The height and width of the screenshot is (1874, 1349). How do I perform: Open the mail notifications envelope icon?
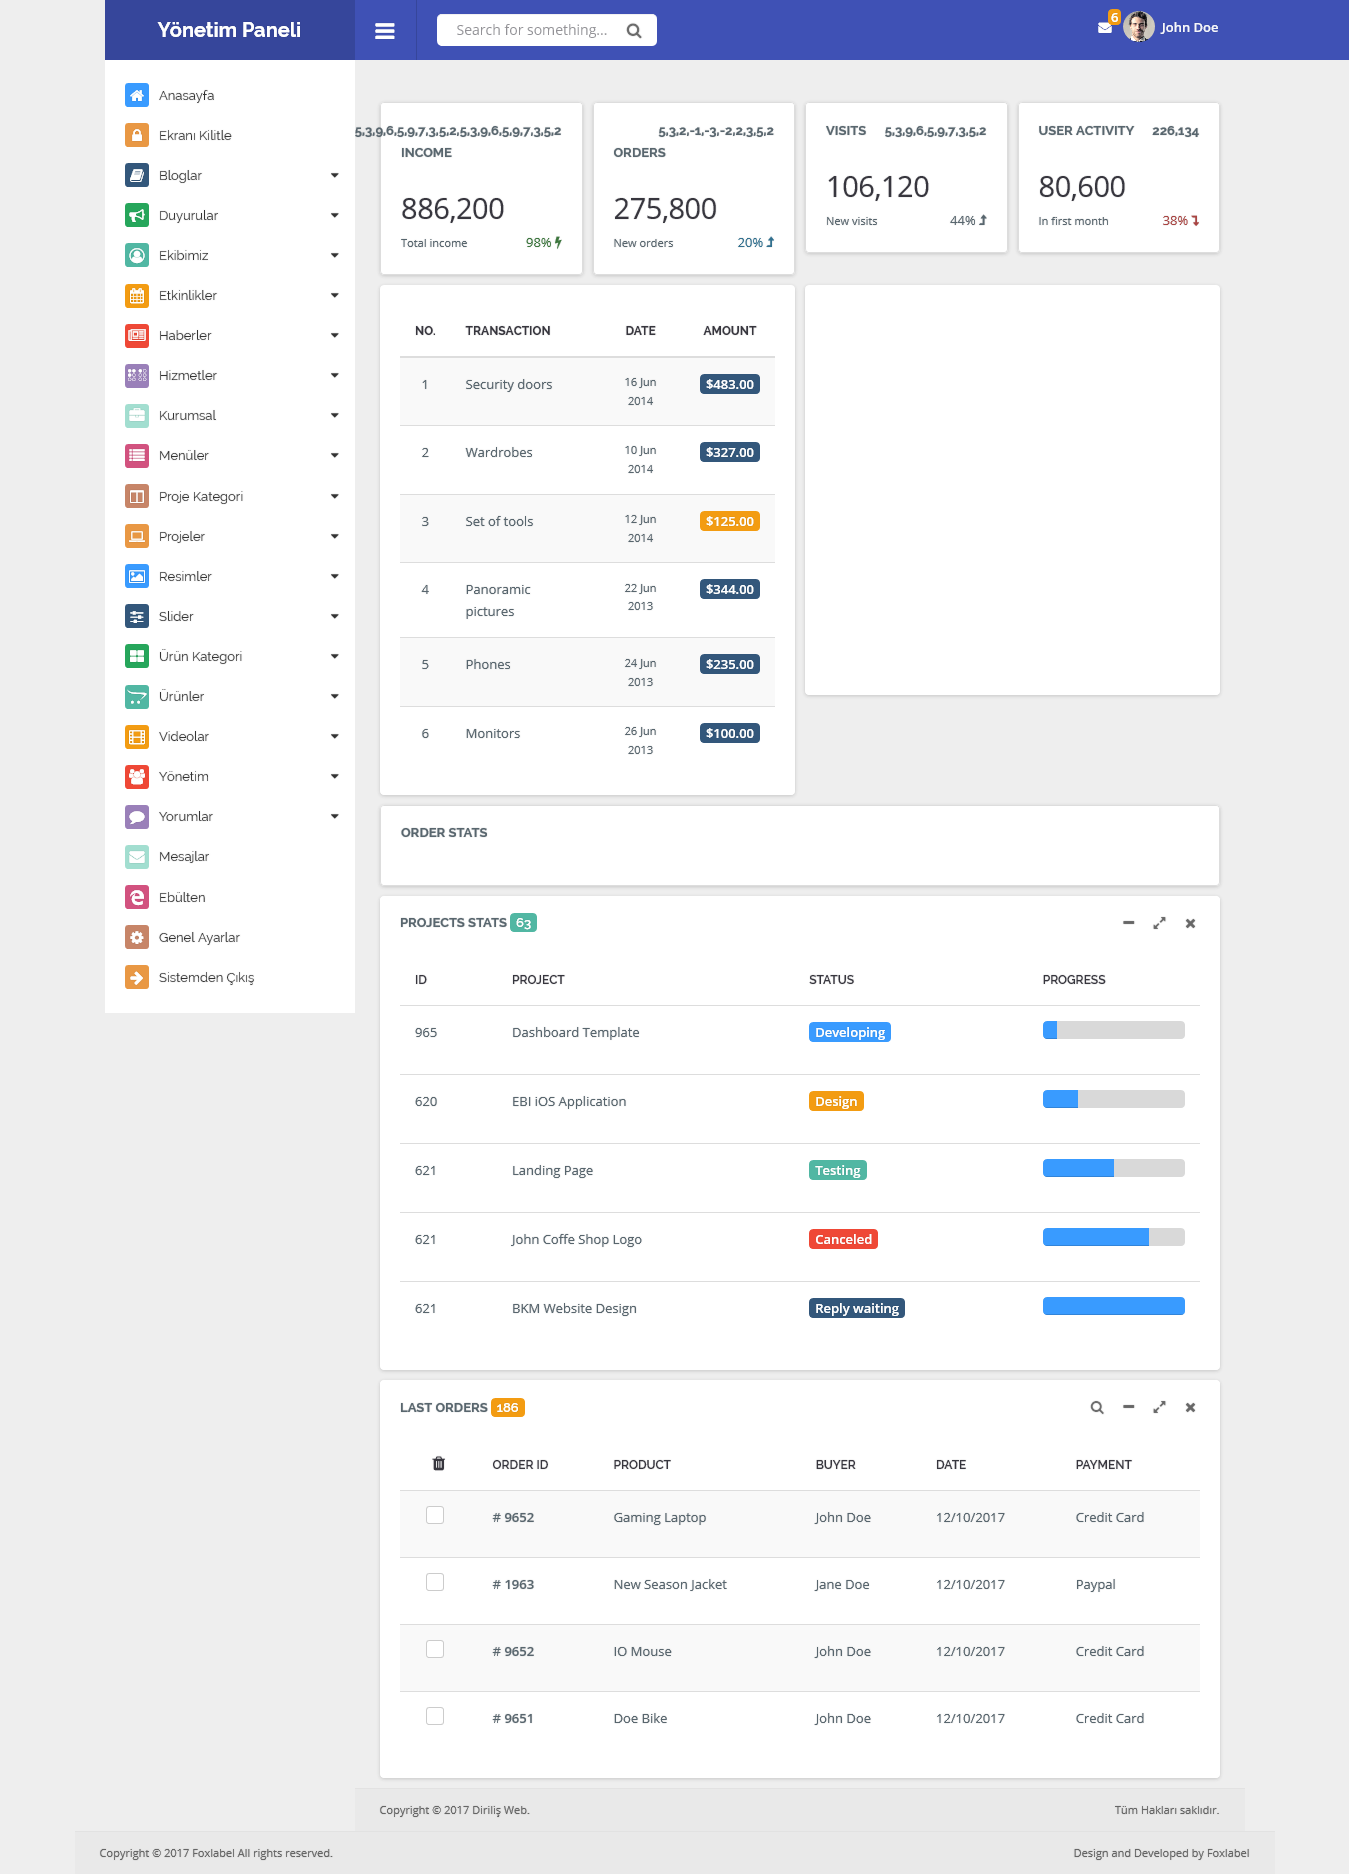click(x=1104, y=28)
